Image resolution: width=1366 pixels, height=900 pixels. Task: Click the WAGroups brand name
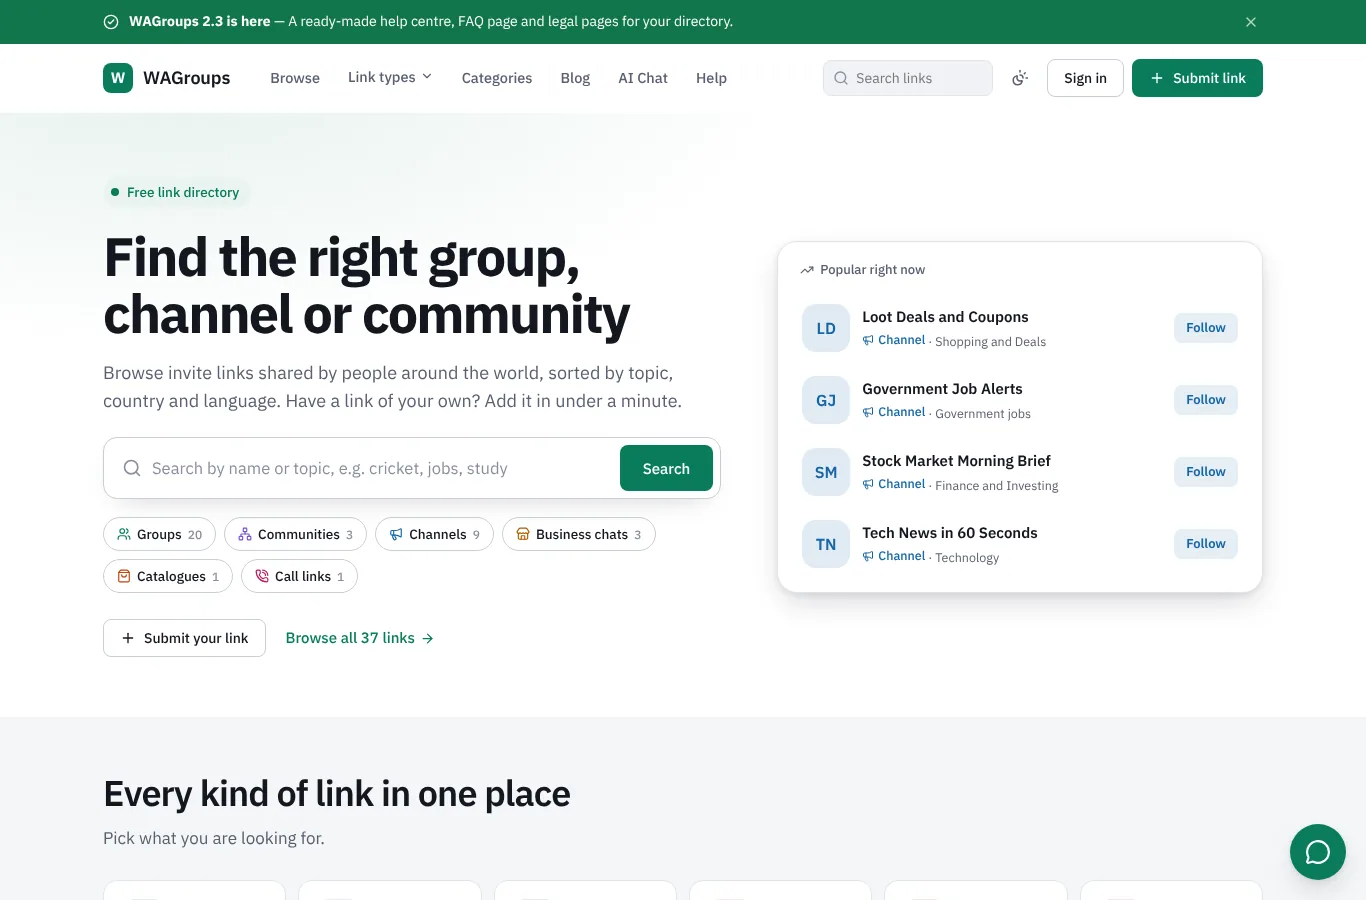[x=187, y=78]
